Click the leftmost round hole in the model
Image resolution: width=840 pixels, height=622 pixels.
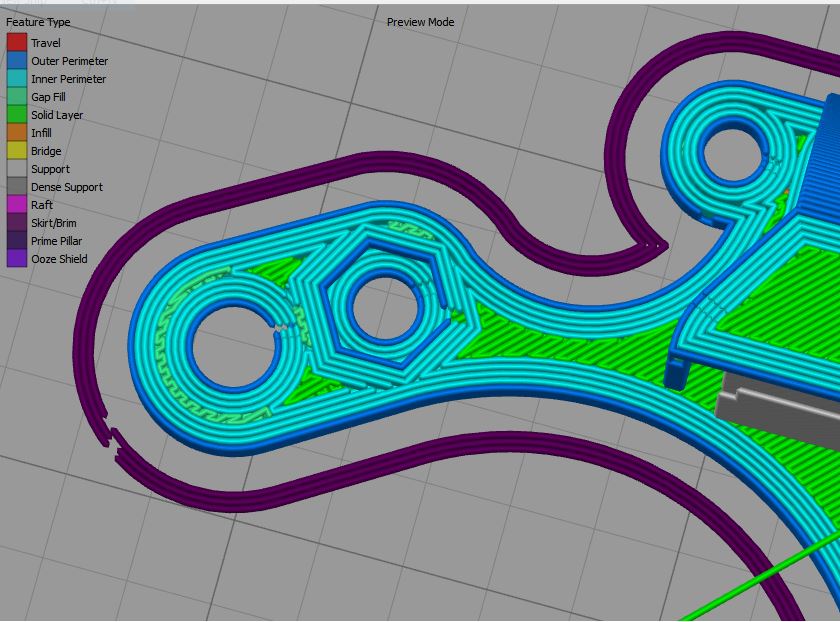click(231, 356)
